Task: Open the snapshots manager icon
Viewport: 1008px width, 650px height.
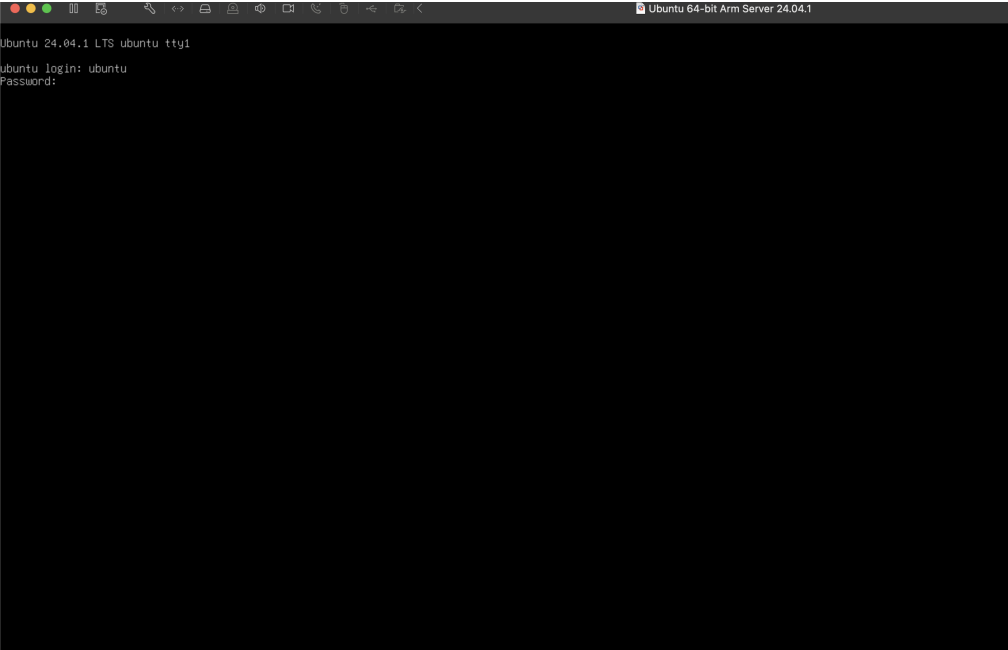Action: coord(100,10)
